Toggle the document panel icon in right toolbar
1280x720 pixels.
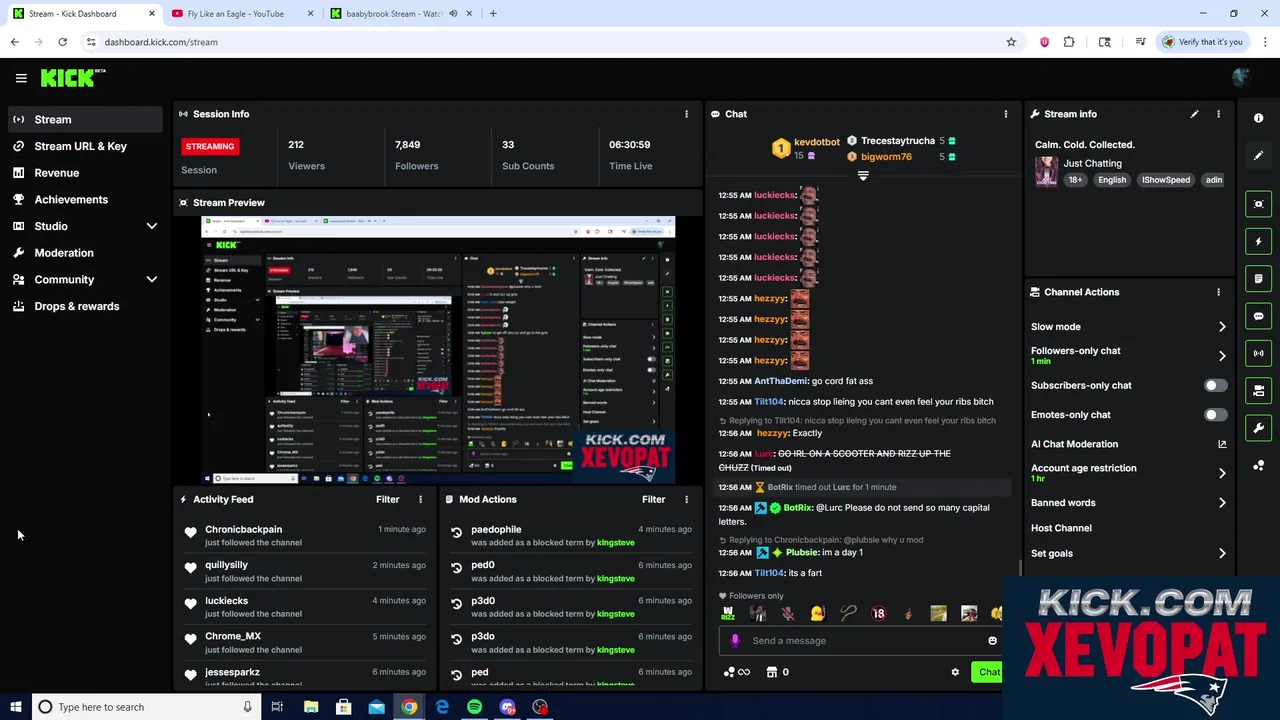(1258, 279)
